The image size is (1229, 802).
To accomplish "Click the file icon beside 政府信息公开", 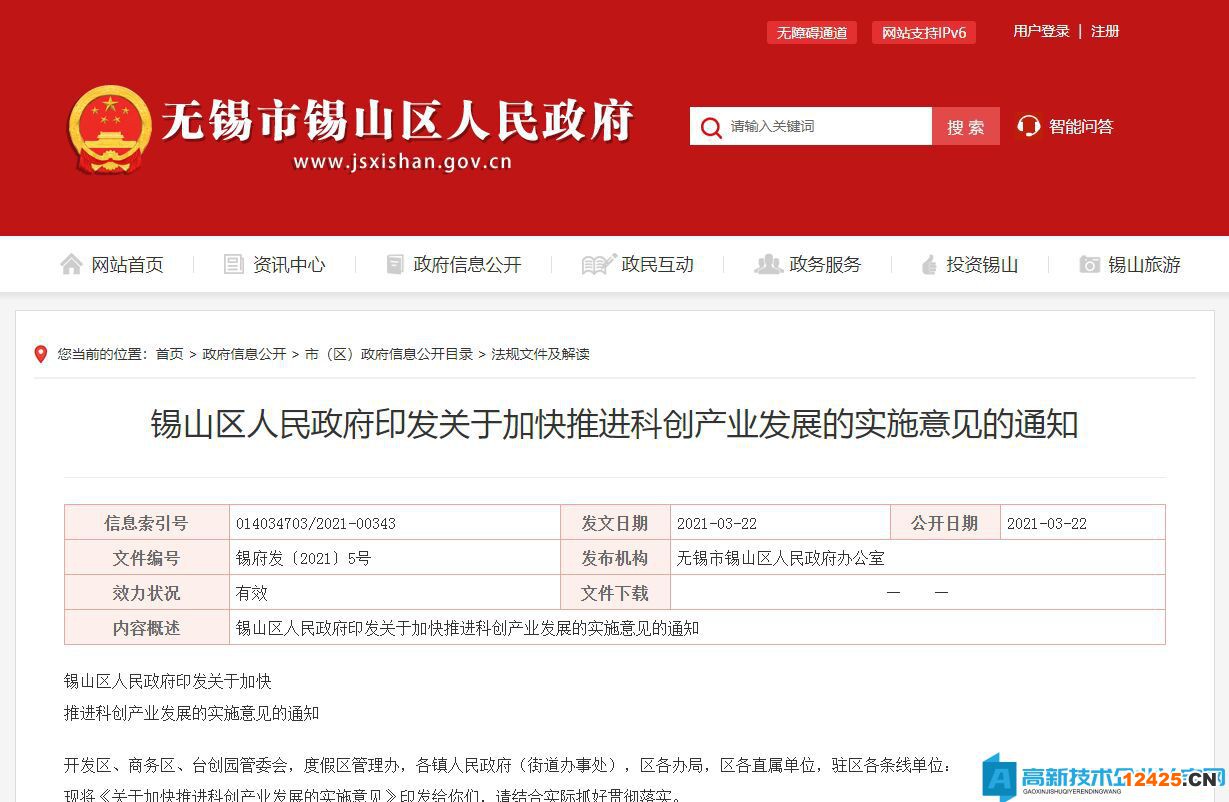I will [x=395, y=264].
